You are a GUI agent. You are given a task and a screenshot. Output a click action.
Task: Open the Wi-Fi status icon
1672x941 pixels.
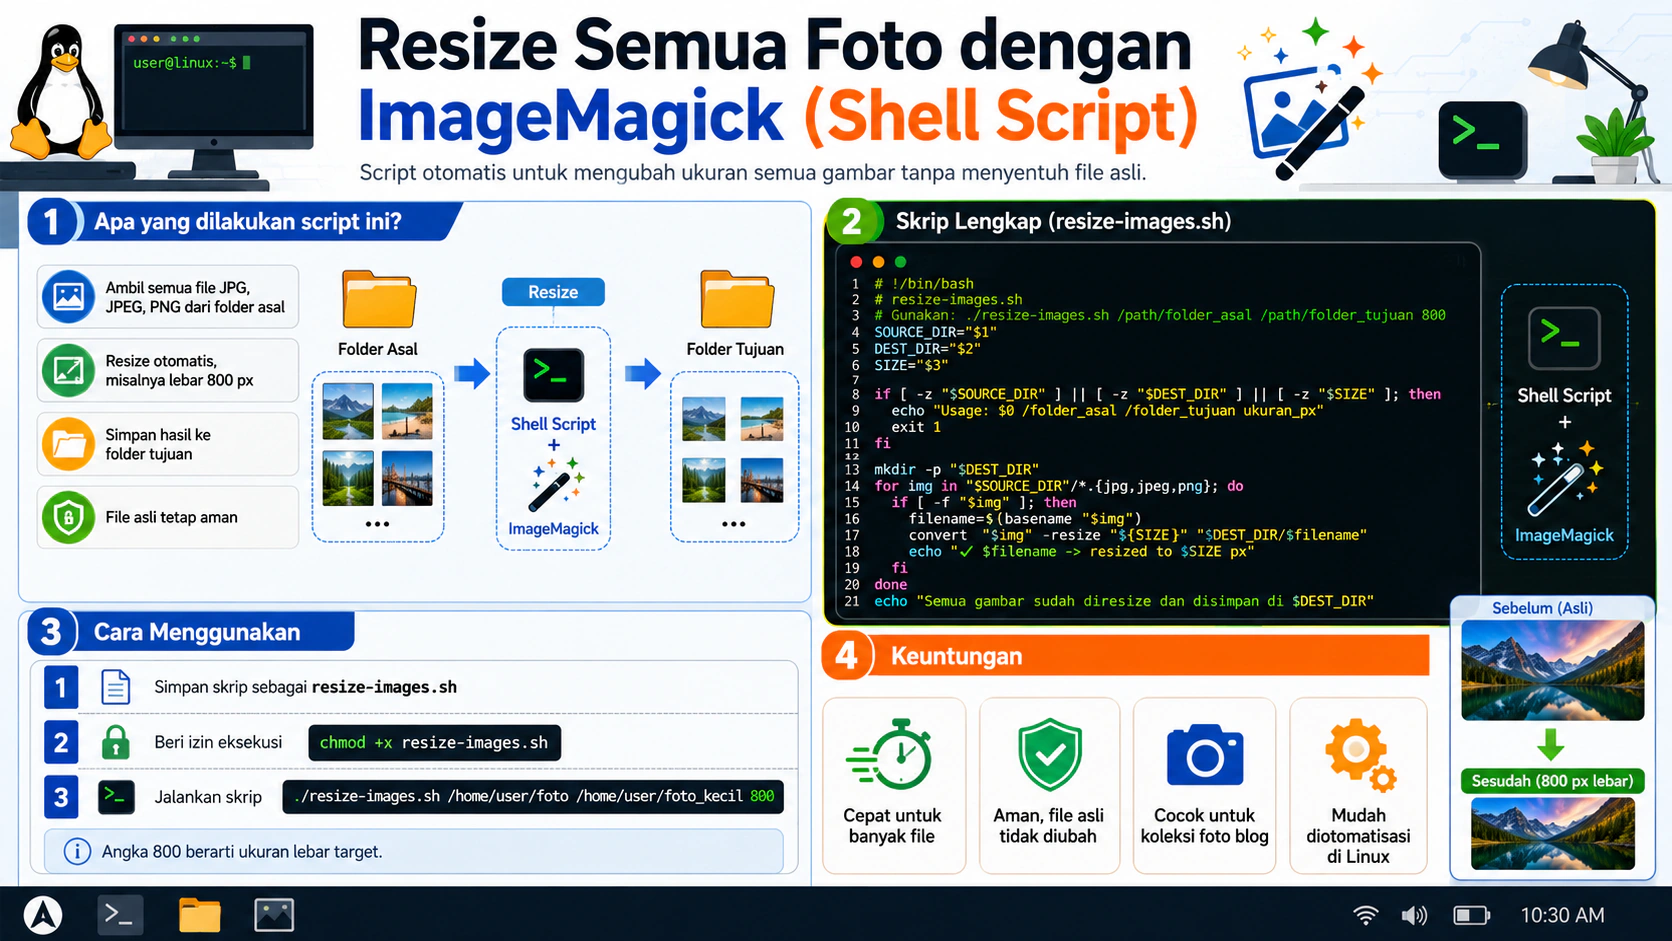pos(1365,915)
